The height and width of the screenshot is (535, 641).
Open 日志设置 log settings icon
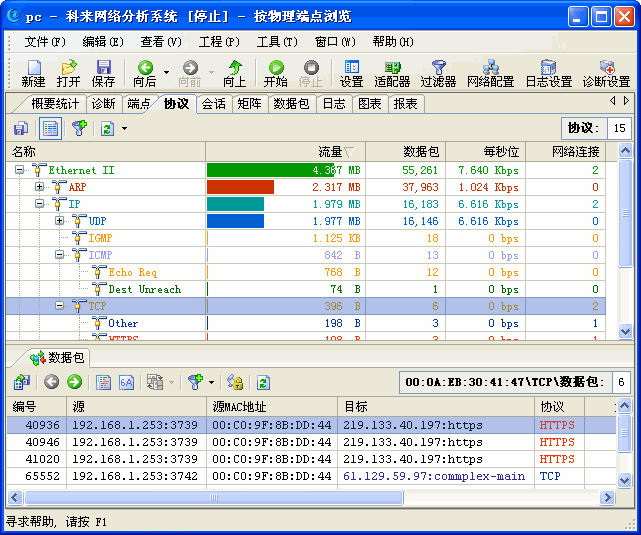point(549,74)
